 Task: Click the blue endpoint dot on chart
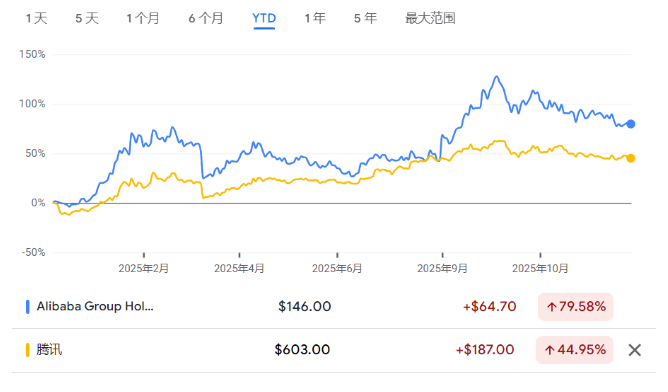631,124
